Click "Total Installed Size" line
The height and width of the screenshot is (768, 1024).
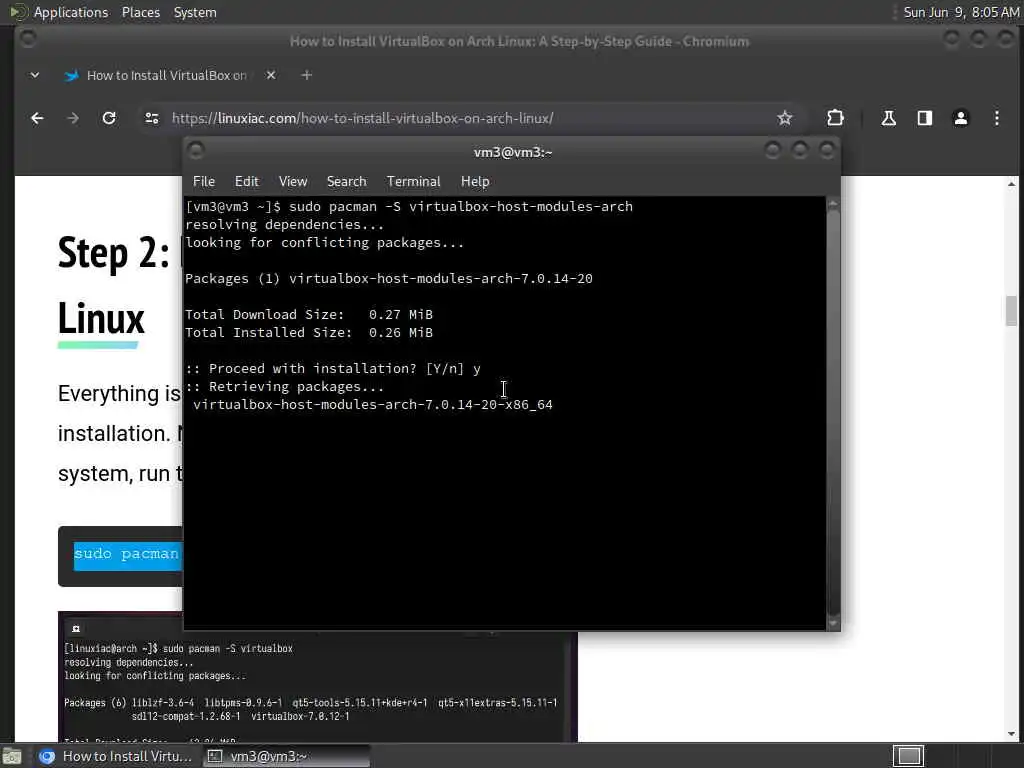309,333
